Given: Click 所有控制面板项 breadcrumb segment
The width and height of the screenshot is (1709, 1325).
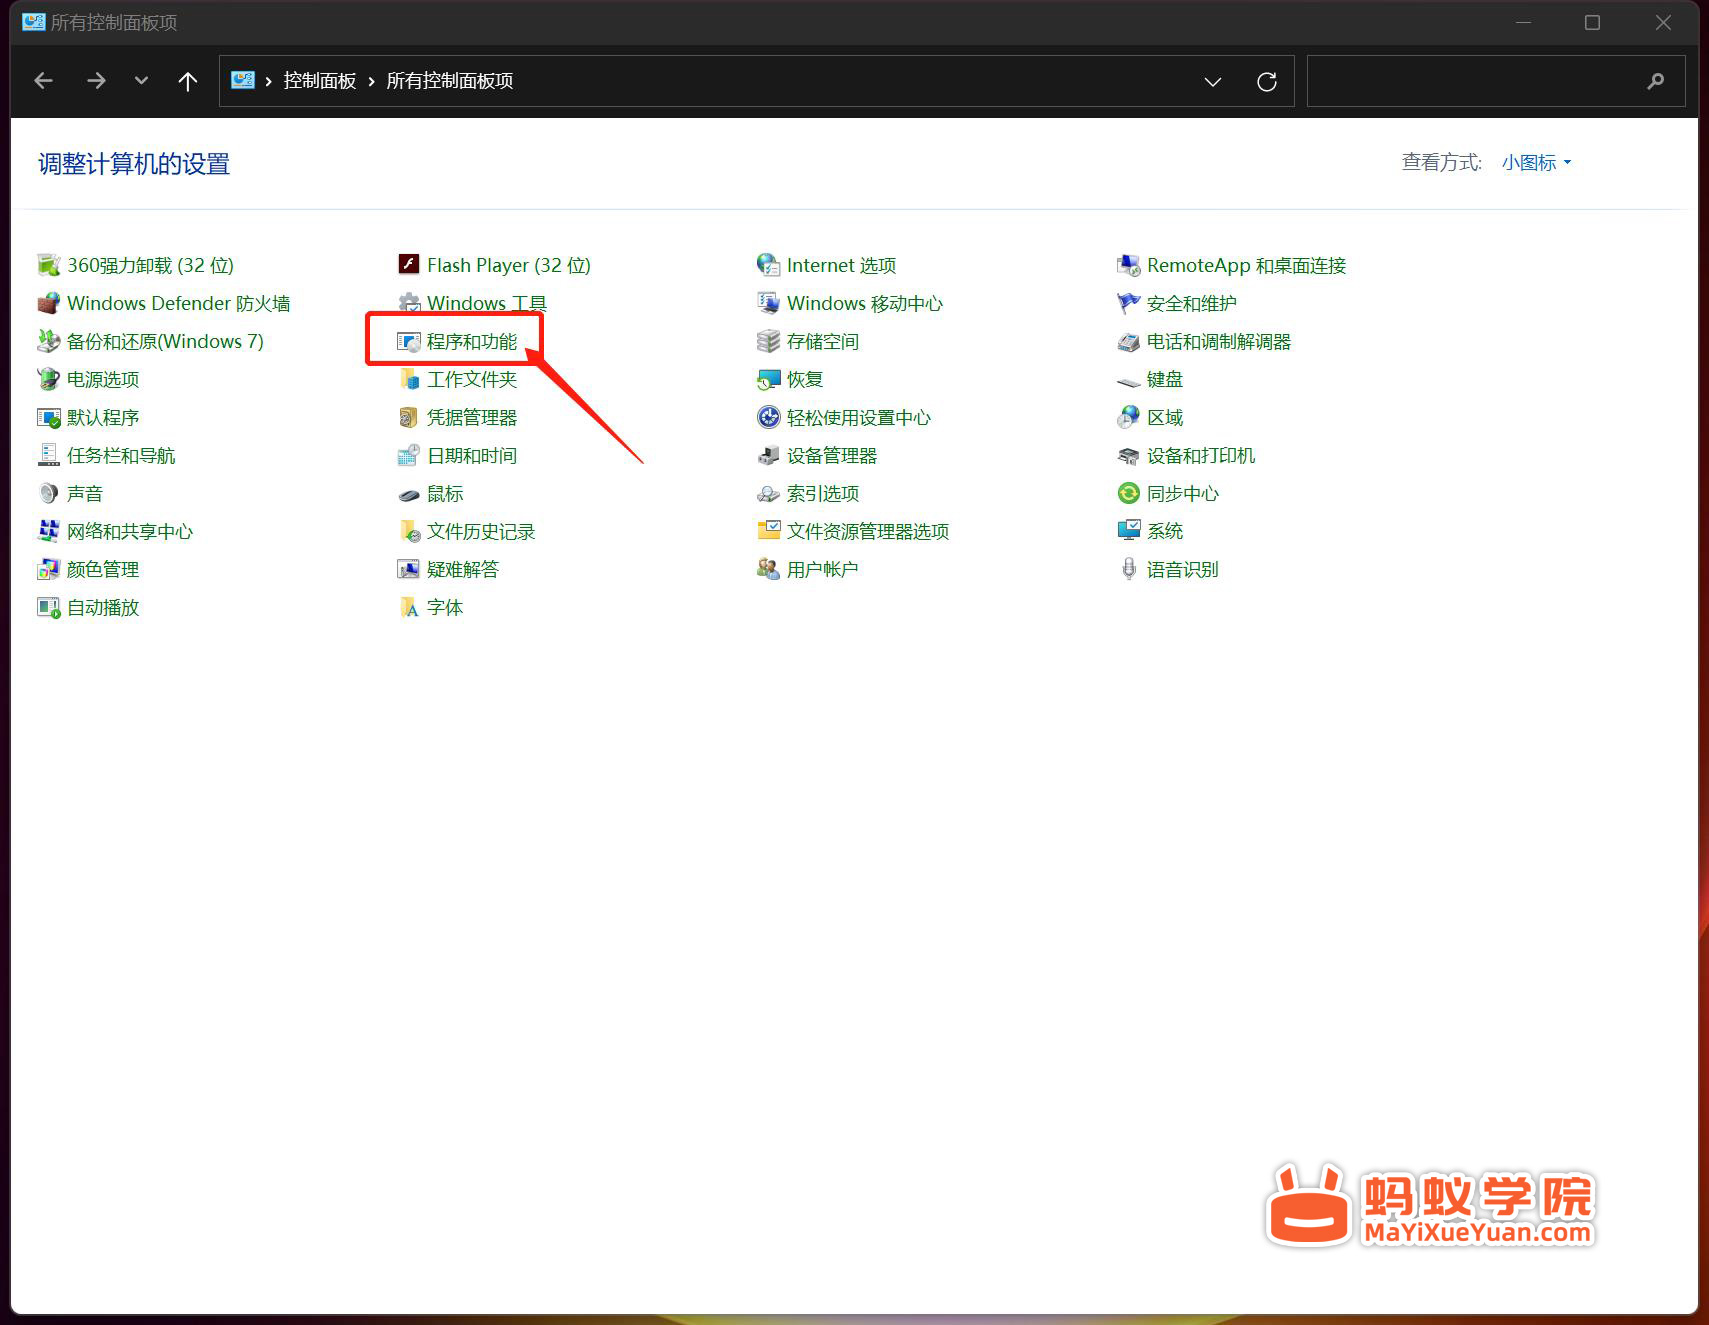Looking at the screenshot, I should click(450, 81).
